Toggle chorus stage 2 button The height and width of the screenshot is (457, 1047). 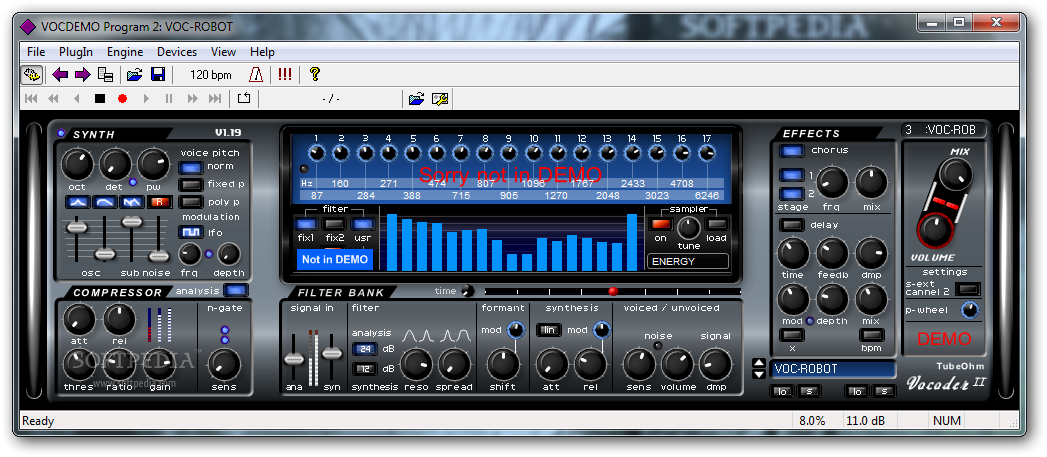click(792, 194)
